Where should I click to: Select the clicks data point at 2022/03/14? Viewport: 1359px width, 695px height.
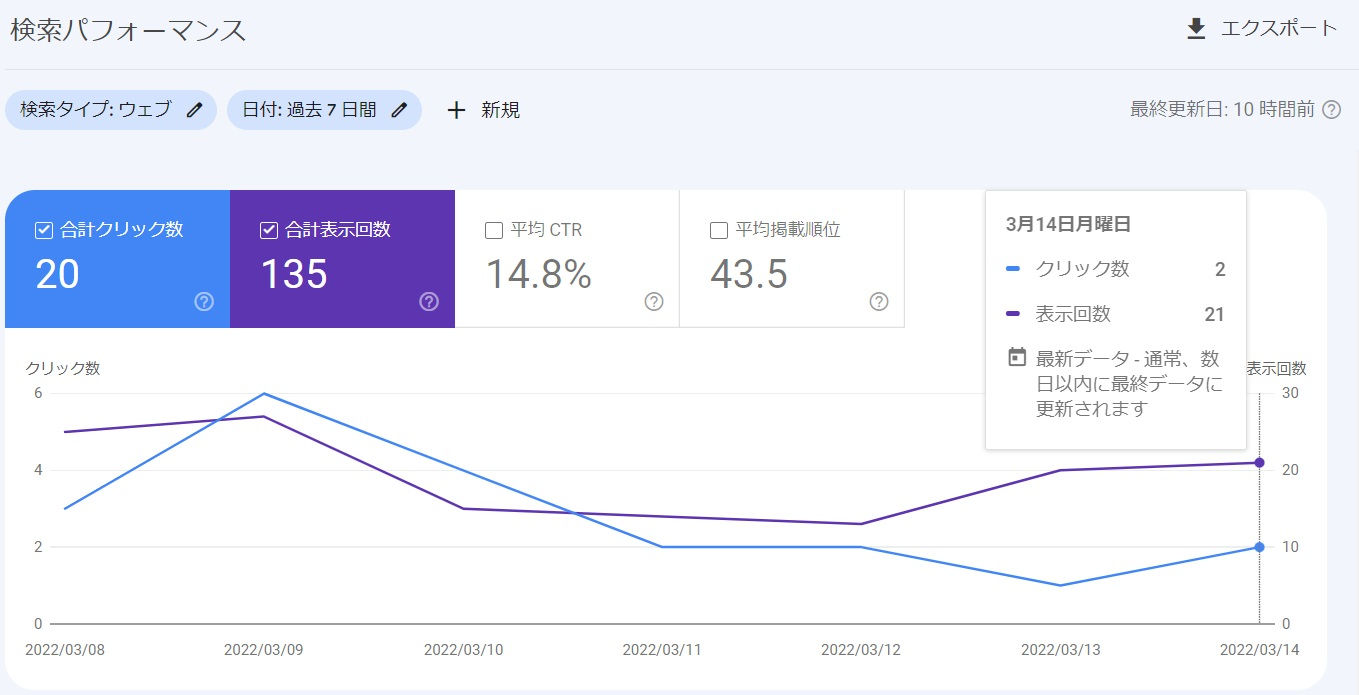(1259, 547)
